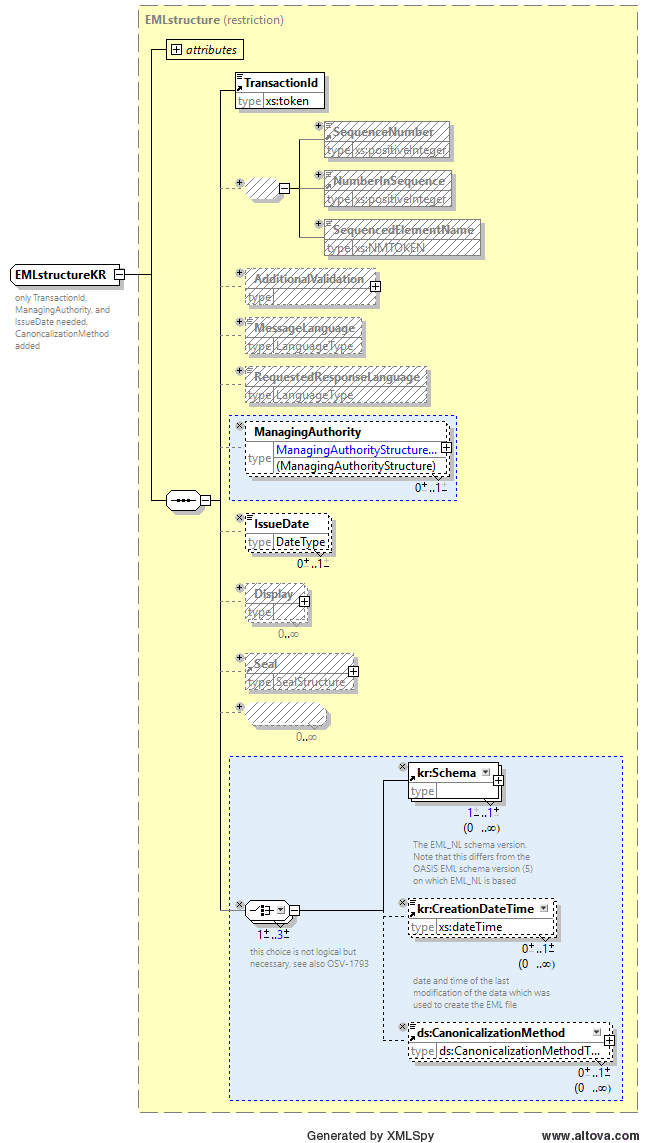Click the Generated by XMLSpy text
This screenshot has width=648, height=1143.
click(x=370, y=1135)
